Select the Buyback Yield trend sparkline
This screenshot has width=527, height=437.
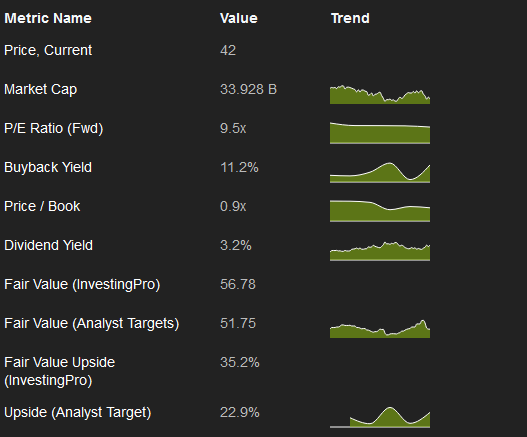[x=380, y=172]
